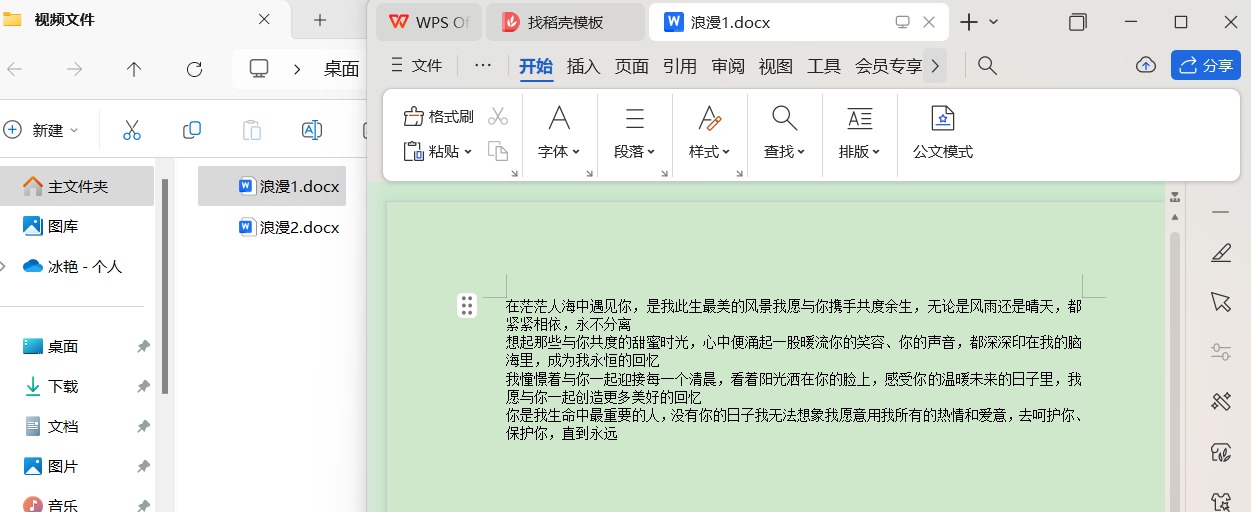The height and width of the screenshot is (512, 1251).
Task: Open the 排版 layout dropdown
Action: [x=859, y=133]
